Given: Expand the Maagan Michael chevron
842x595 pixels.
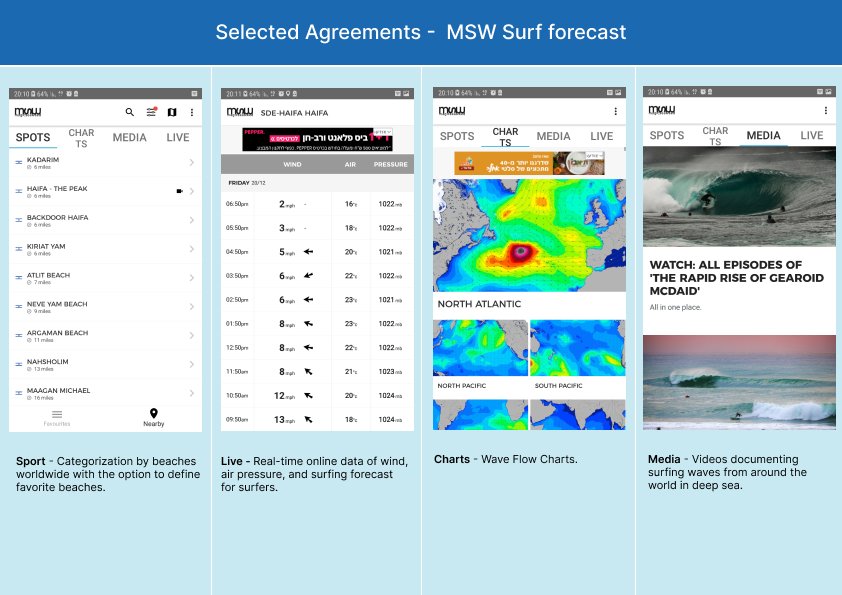Looking at the screenshot, I should (192, 393).
